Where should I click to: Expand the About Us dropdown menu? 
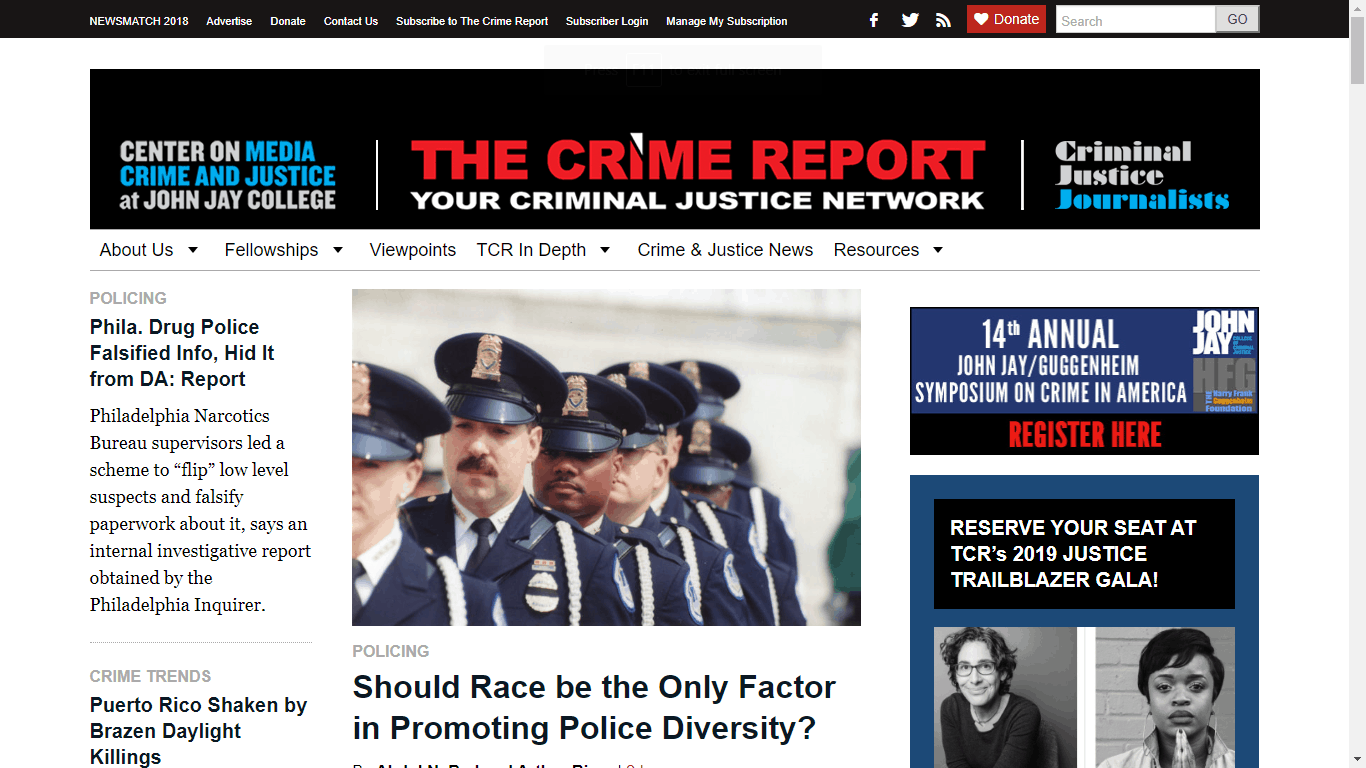point(137,250)
